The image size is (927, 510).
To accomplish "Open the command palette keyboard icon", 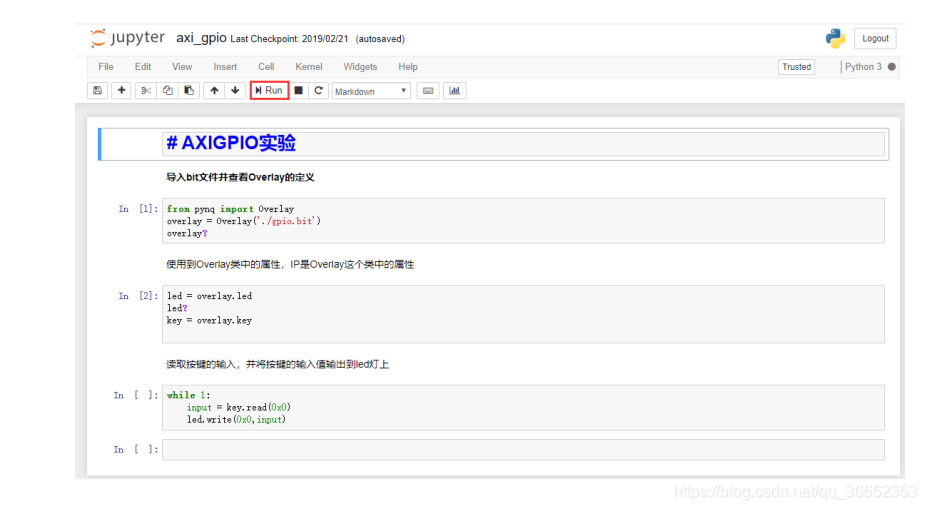I will tap(428, 90).
